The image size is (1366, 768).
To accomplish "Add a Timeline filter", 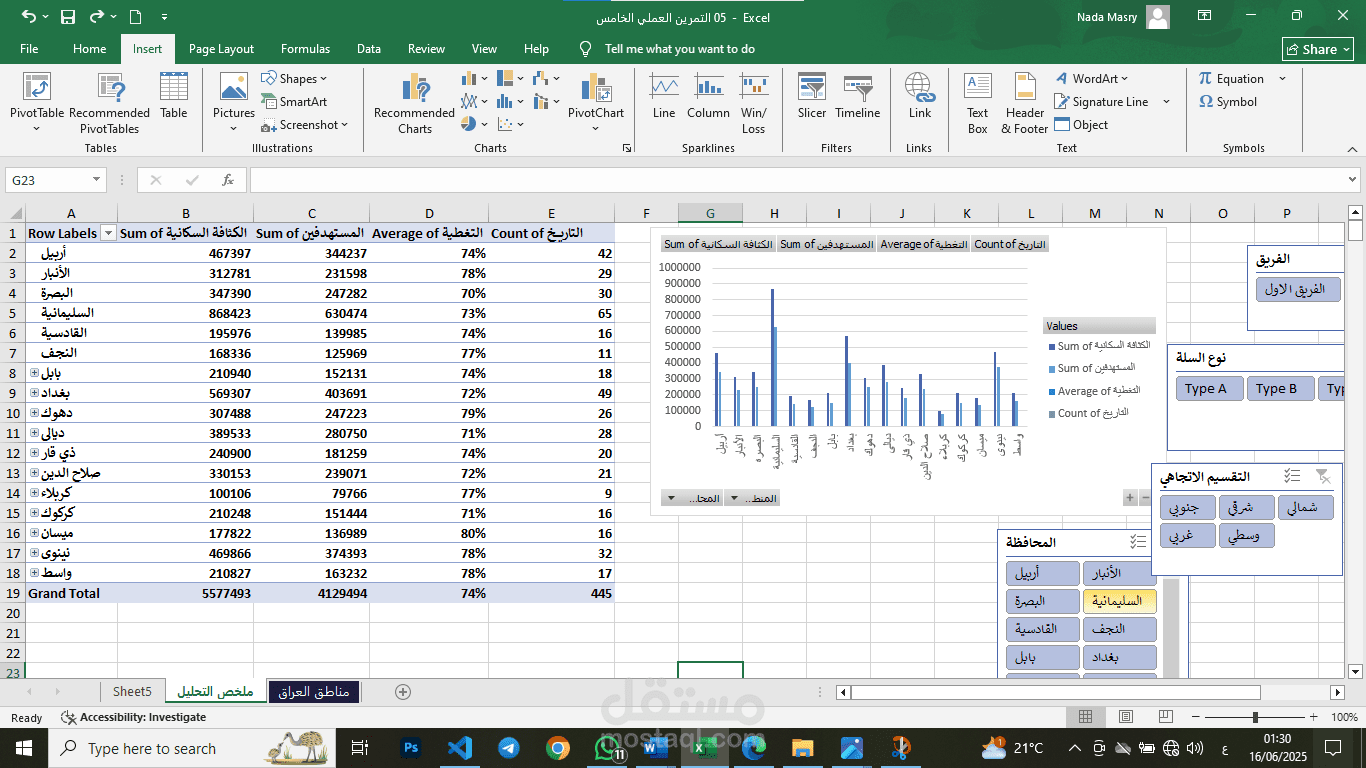I will pos(857,95).
